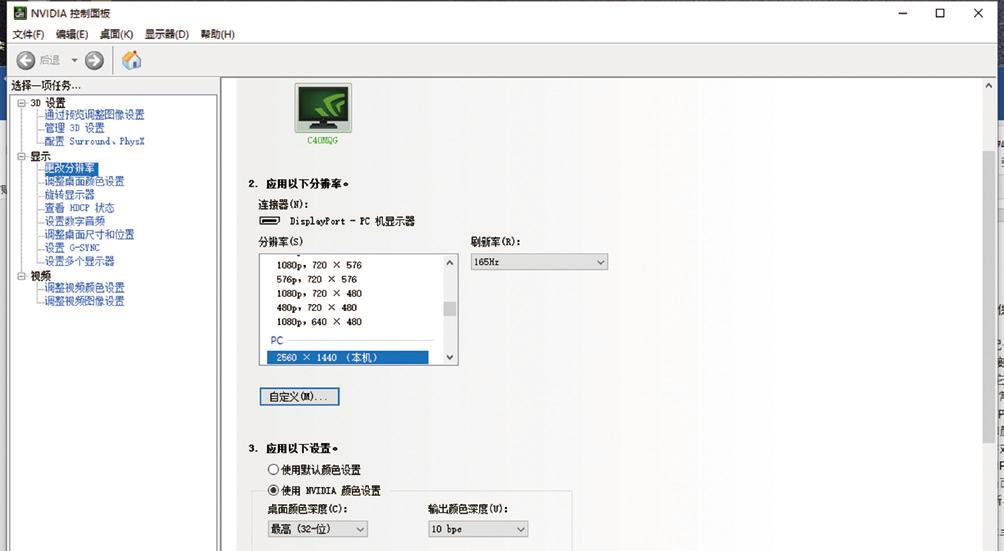Viewport: 1004px width, 551px height.
Task: Open 桌面颜色深度 最高 (32-位) dropdown
Action: pos(318,529)
